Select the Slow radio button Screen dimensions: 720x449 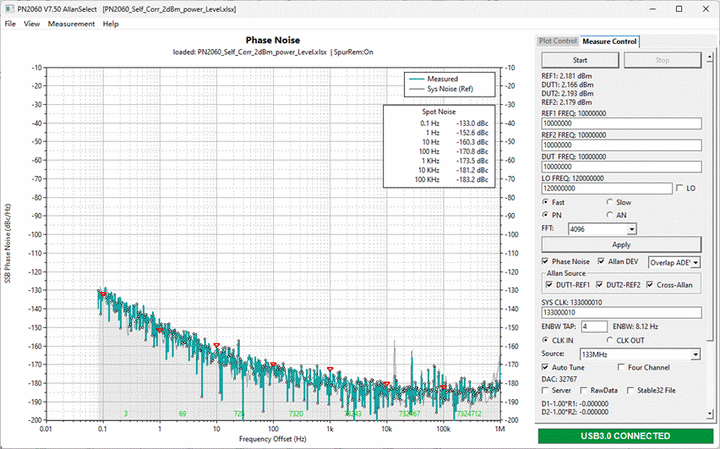610,202
